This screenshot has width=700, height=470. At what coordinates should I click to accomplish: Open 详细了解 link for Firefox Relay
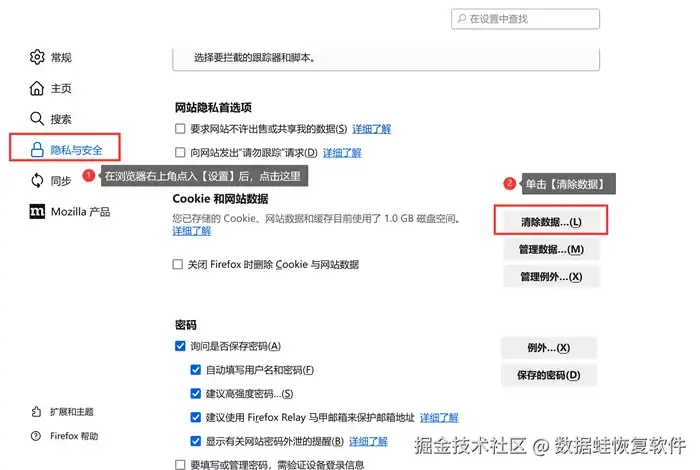coord(439,417)
